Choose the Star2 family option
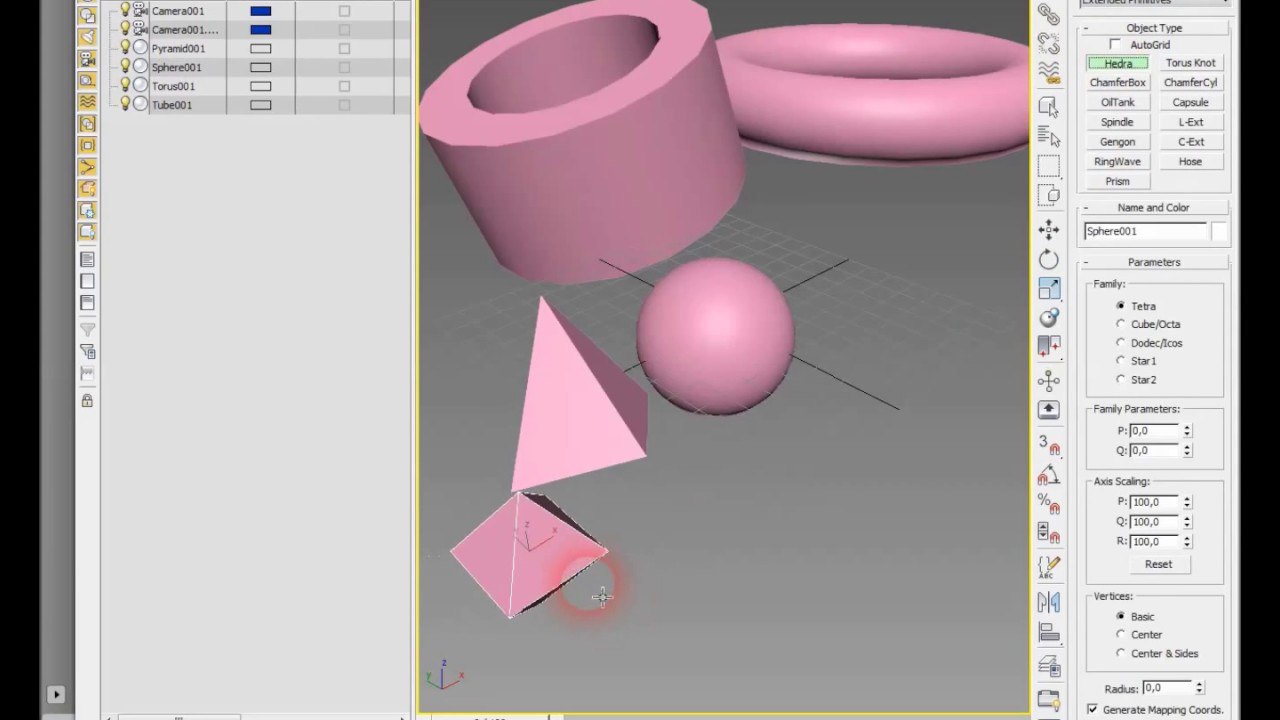The height and width of the screenshot is (720, 1280). pos(1120,379)
